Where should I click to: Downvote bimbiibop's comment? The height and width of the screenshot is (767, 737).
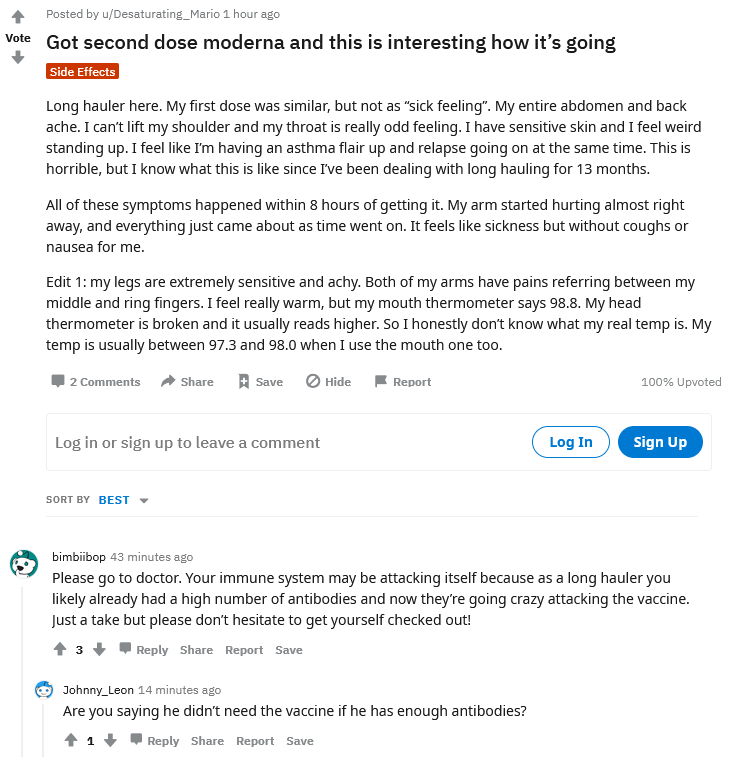click(x=99, y=649)
